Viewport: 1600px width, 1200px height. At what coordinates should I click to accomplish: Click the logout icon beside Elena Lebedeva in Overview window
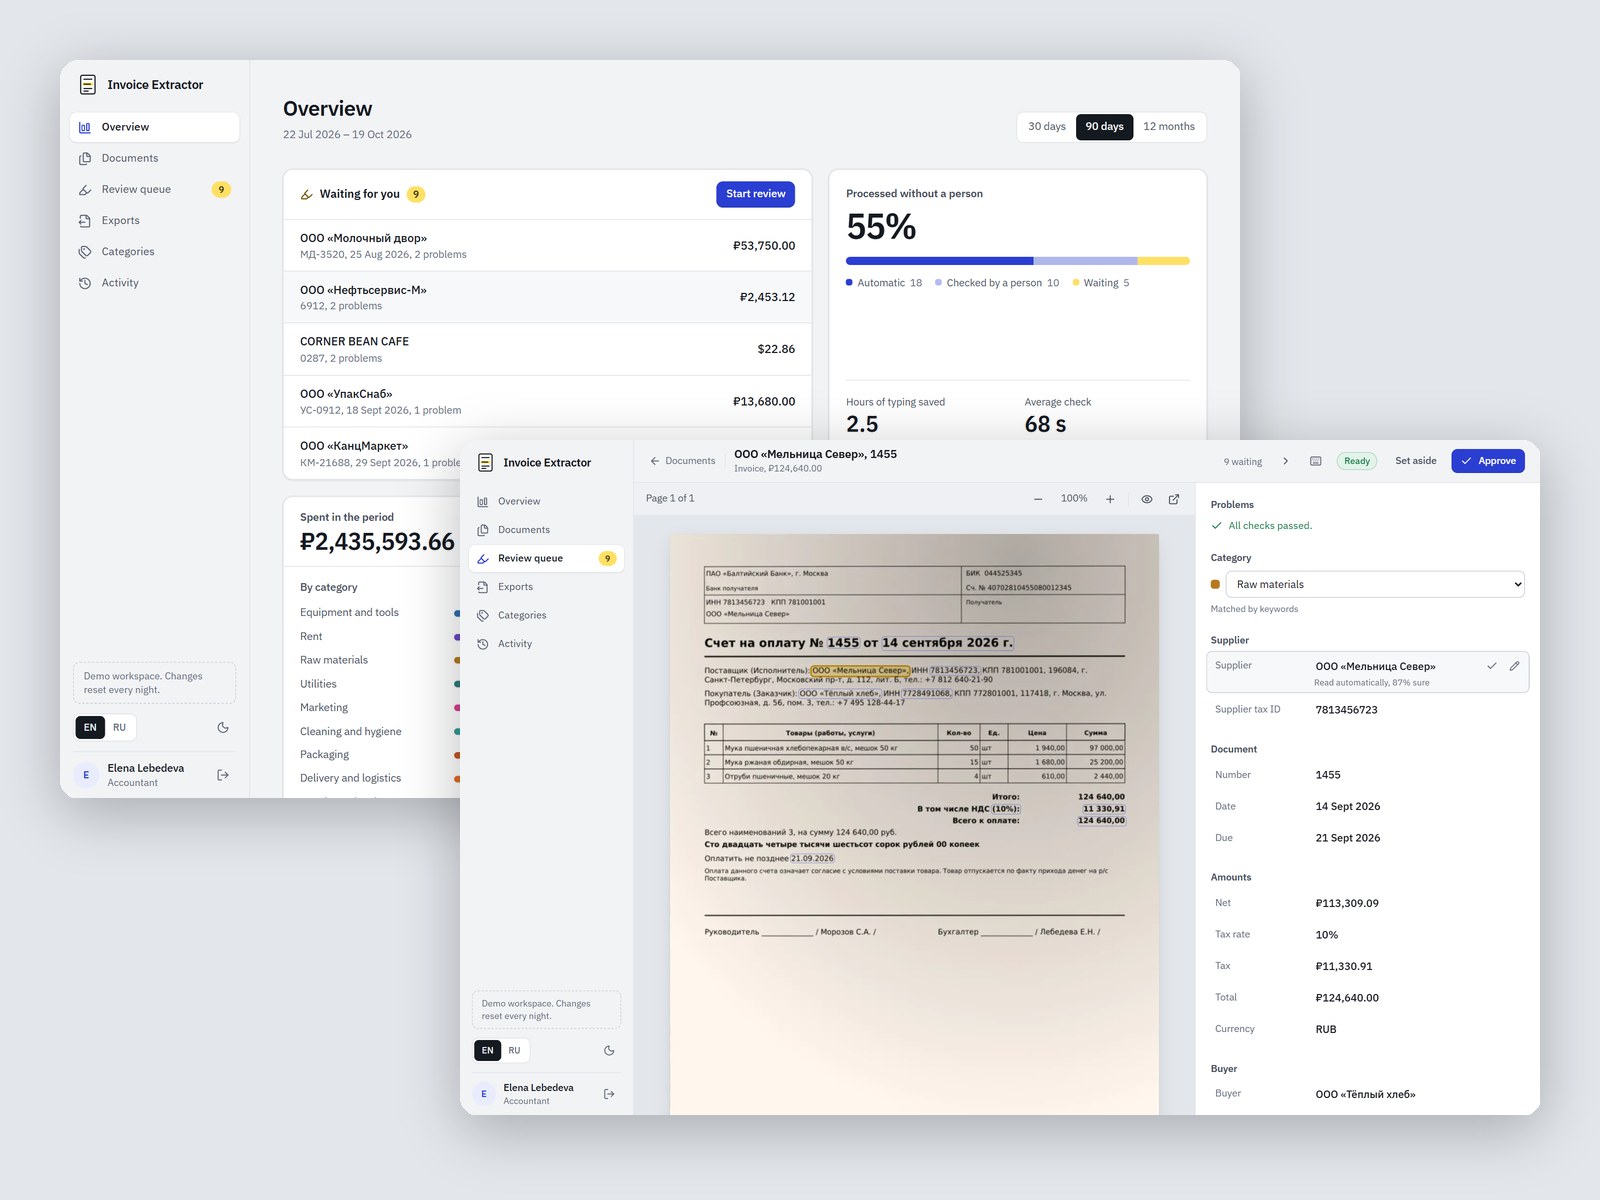[x=223, y=775]
